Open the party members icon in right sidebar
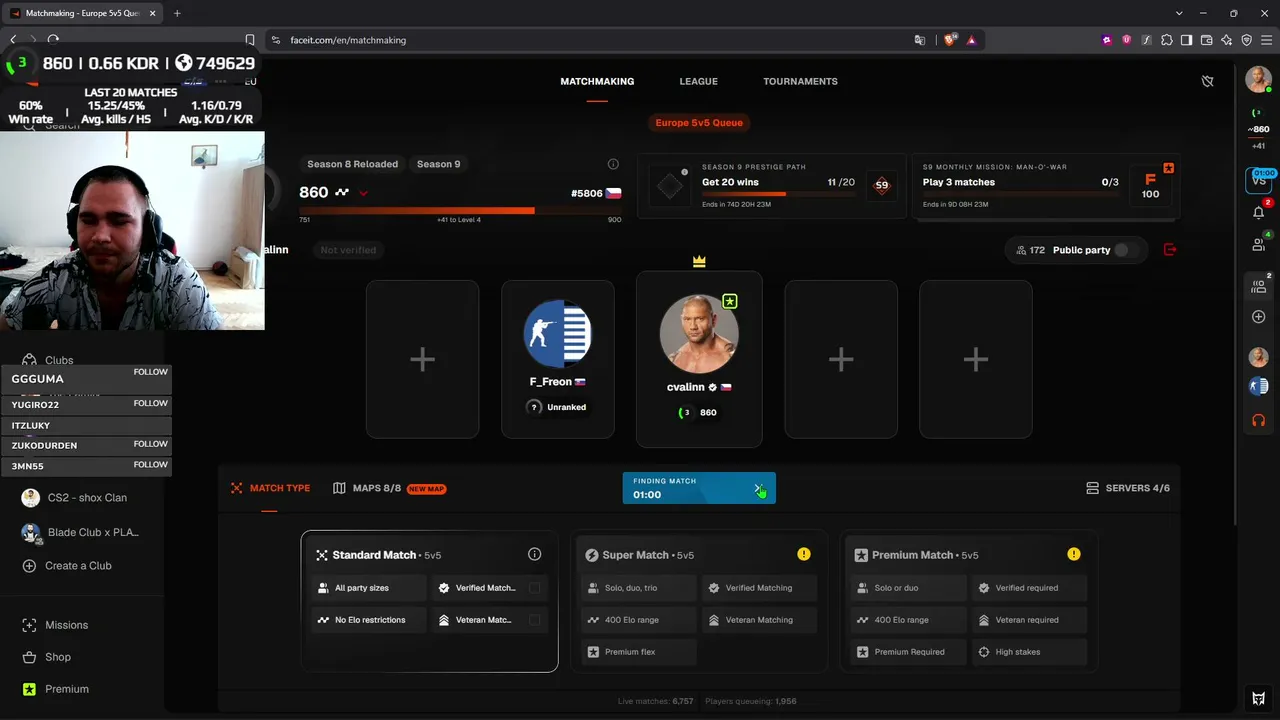 click(1259, 286)
